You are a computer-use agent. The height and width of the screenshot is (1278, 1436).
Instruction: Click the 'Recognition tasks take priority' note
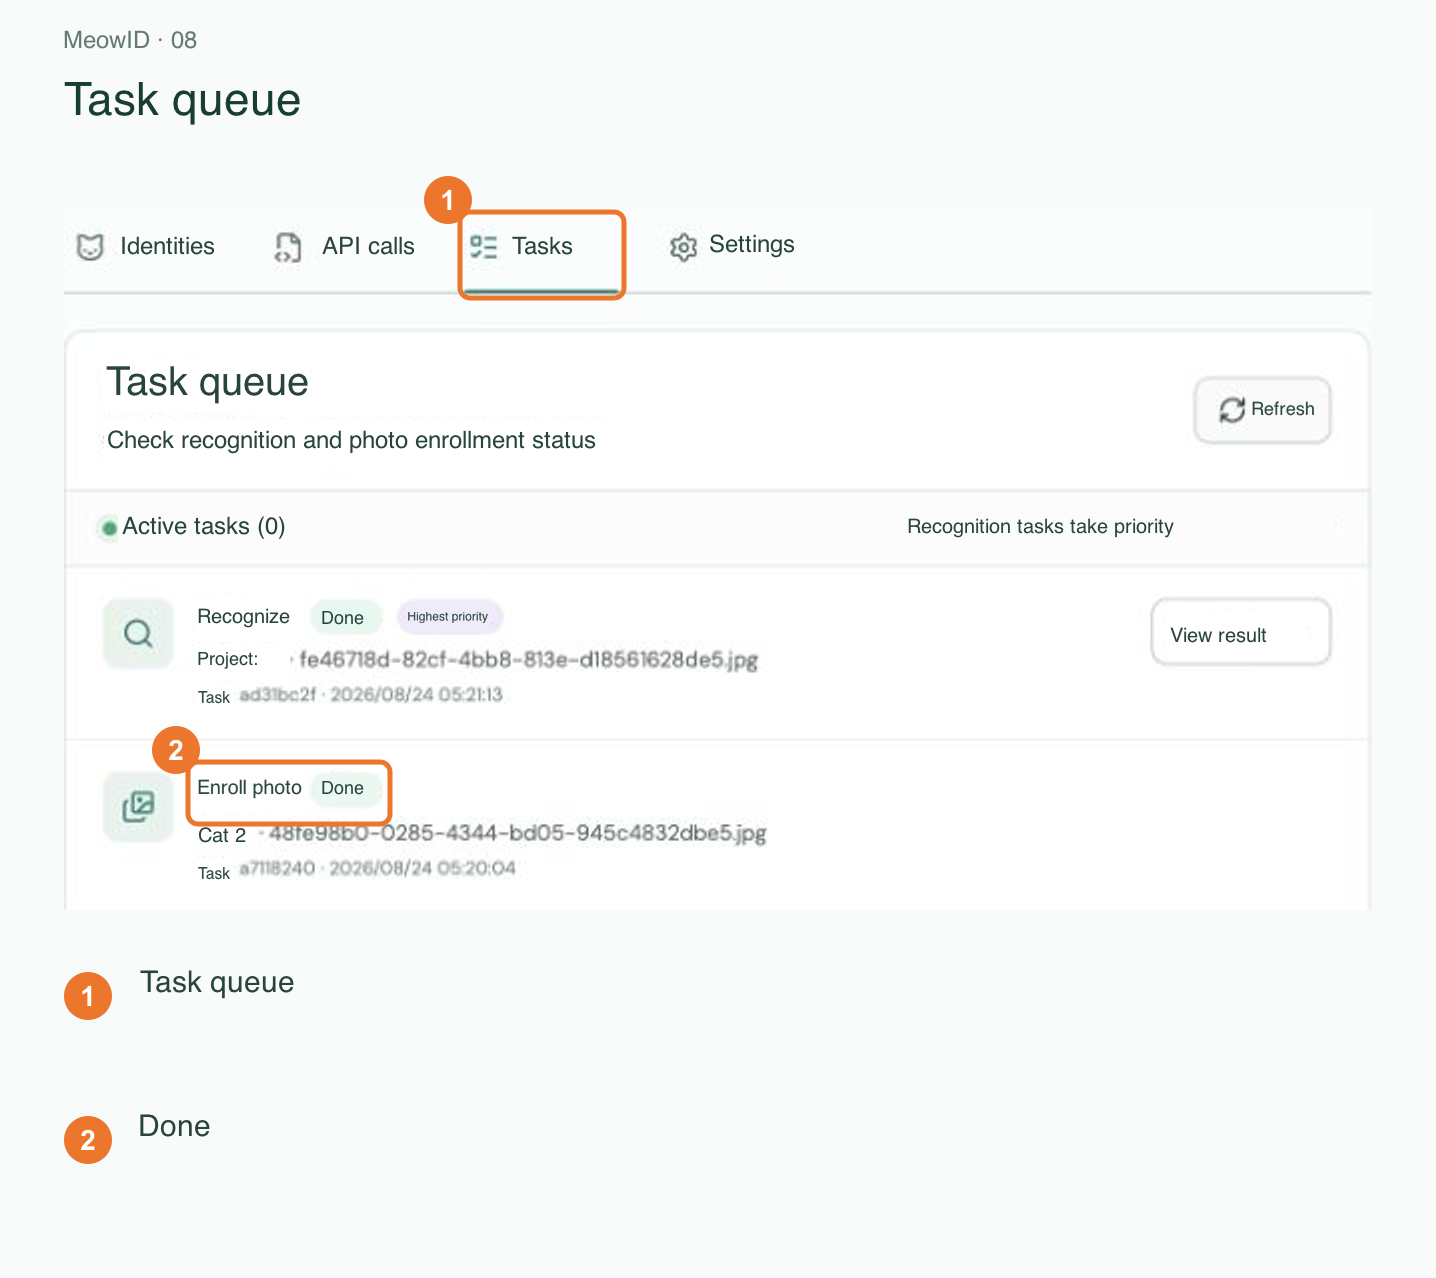(1040, 527)
